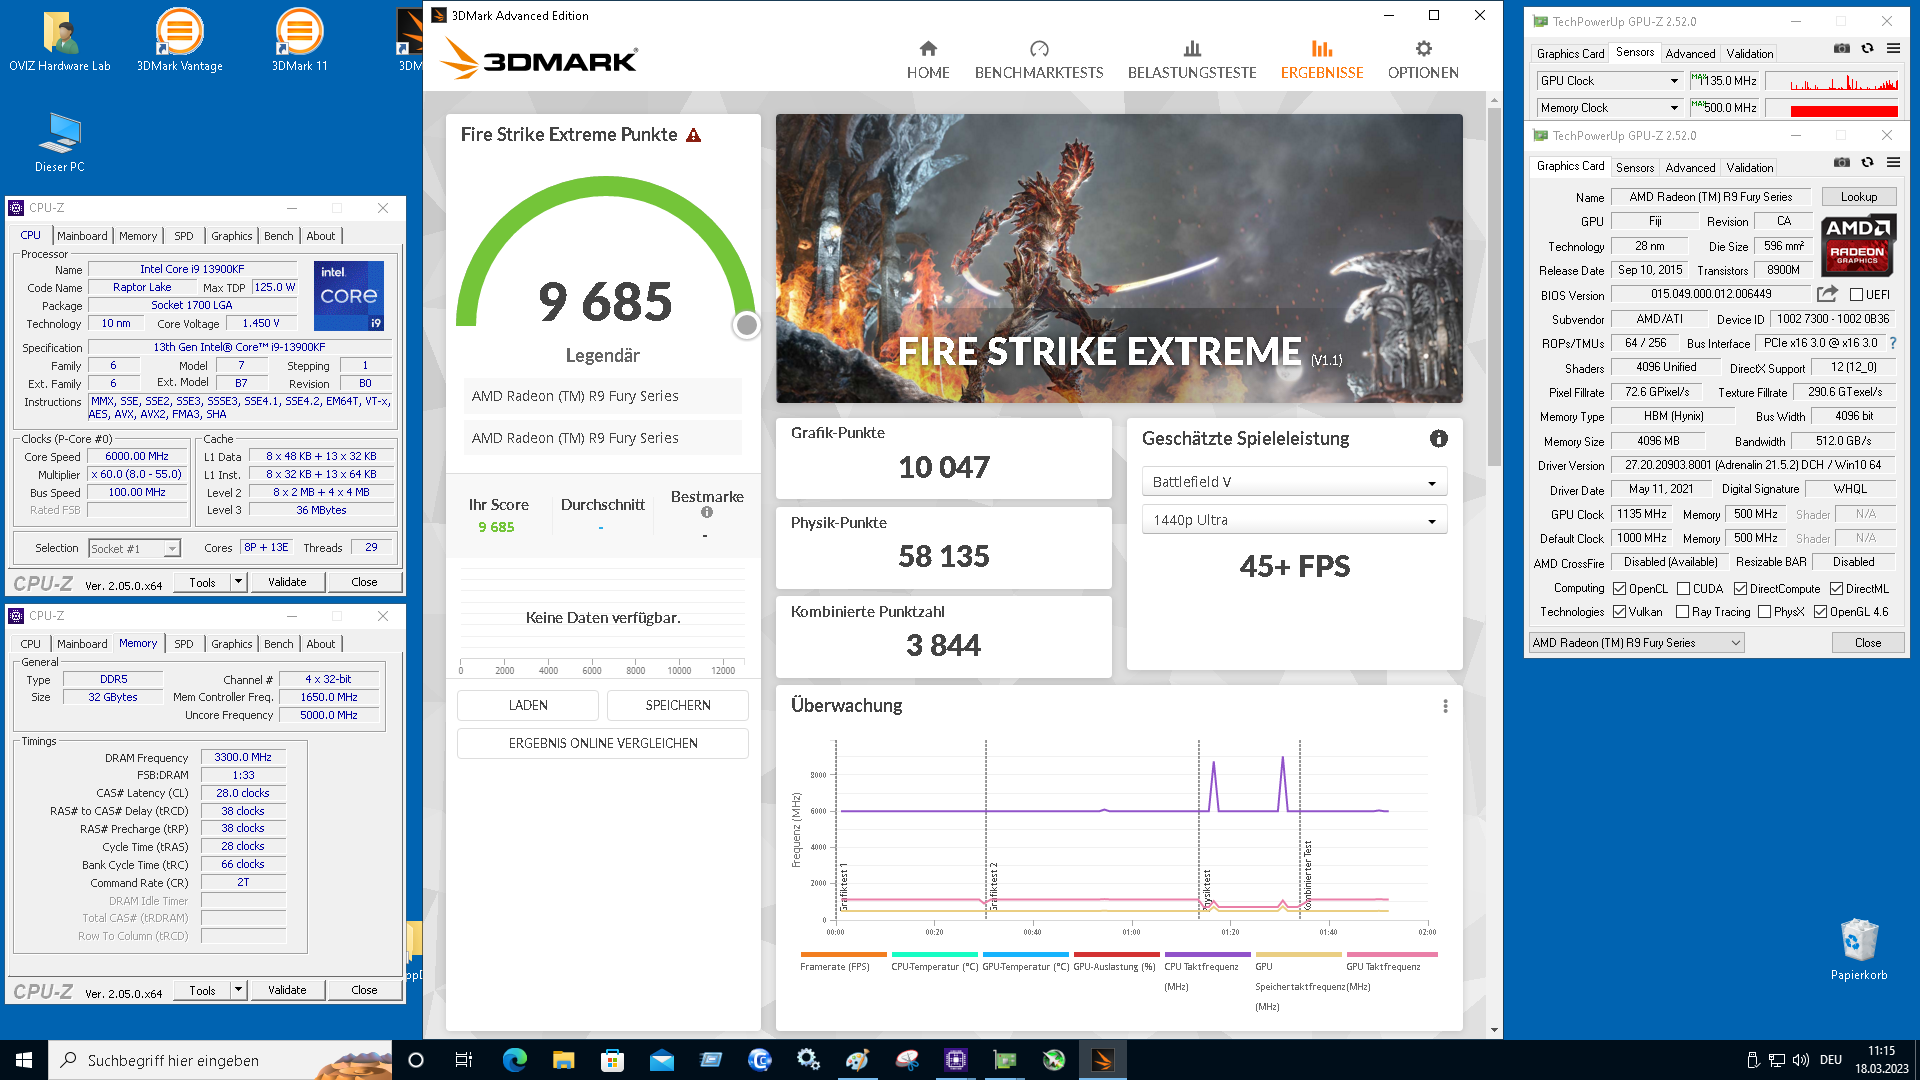Viewport: 1920px width, 1080px height.
Task: Switch to SPD tab in upper CPU-Z window
Action: pos(184,236)
